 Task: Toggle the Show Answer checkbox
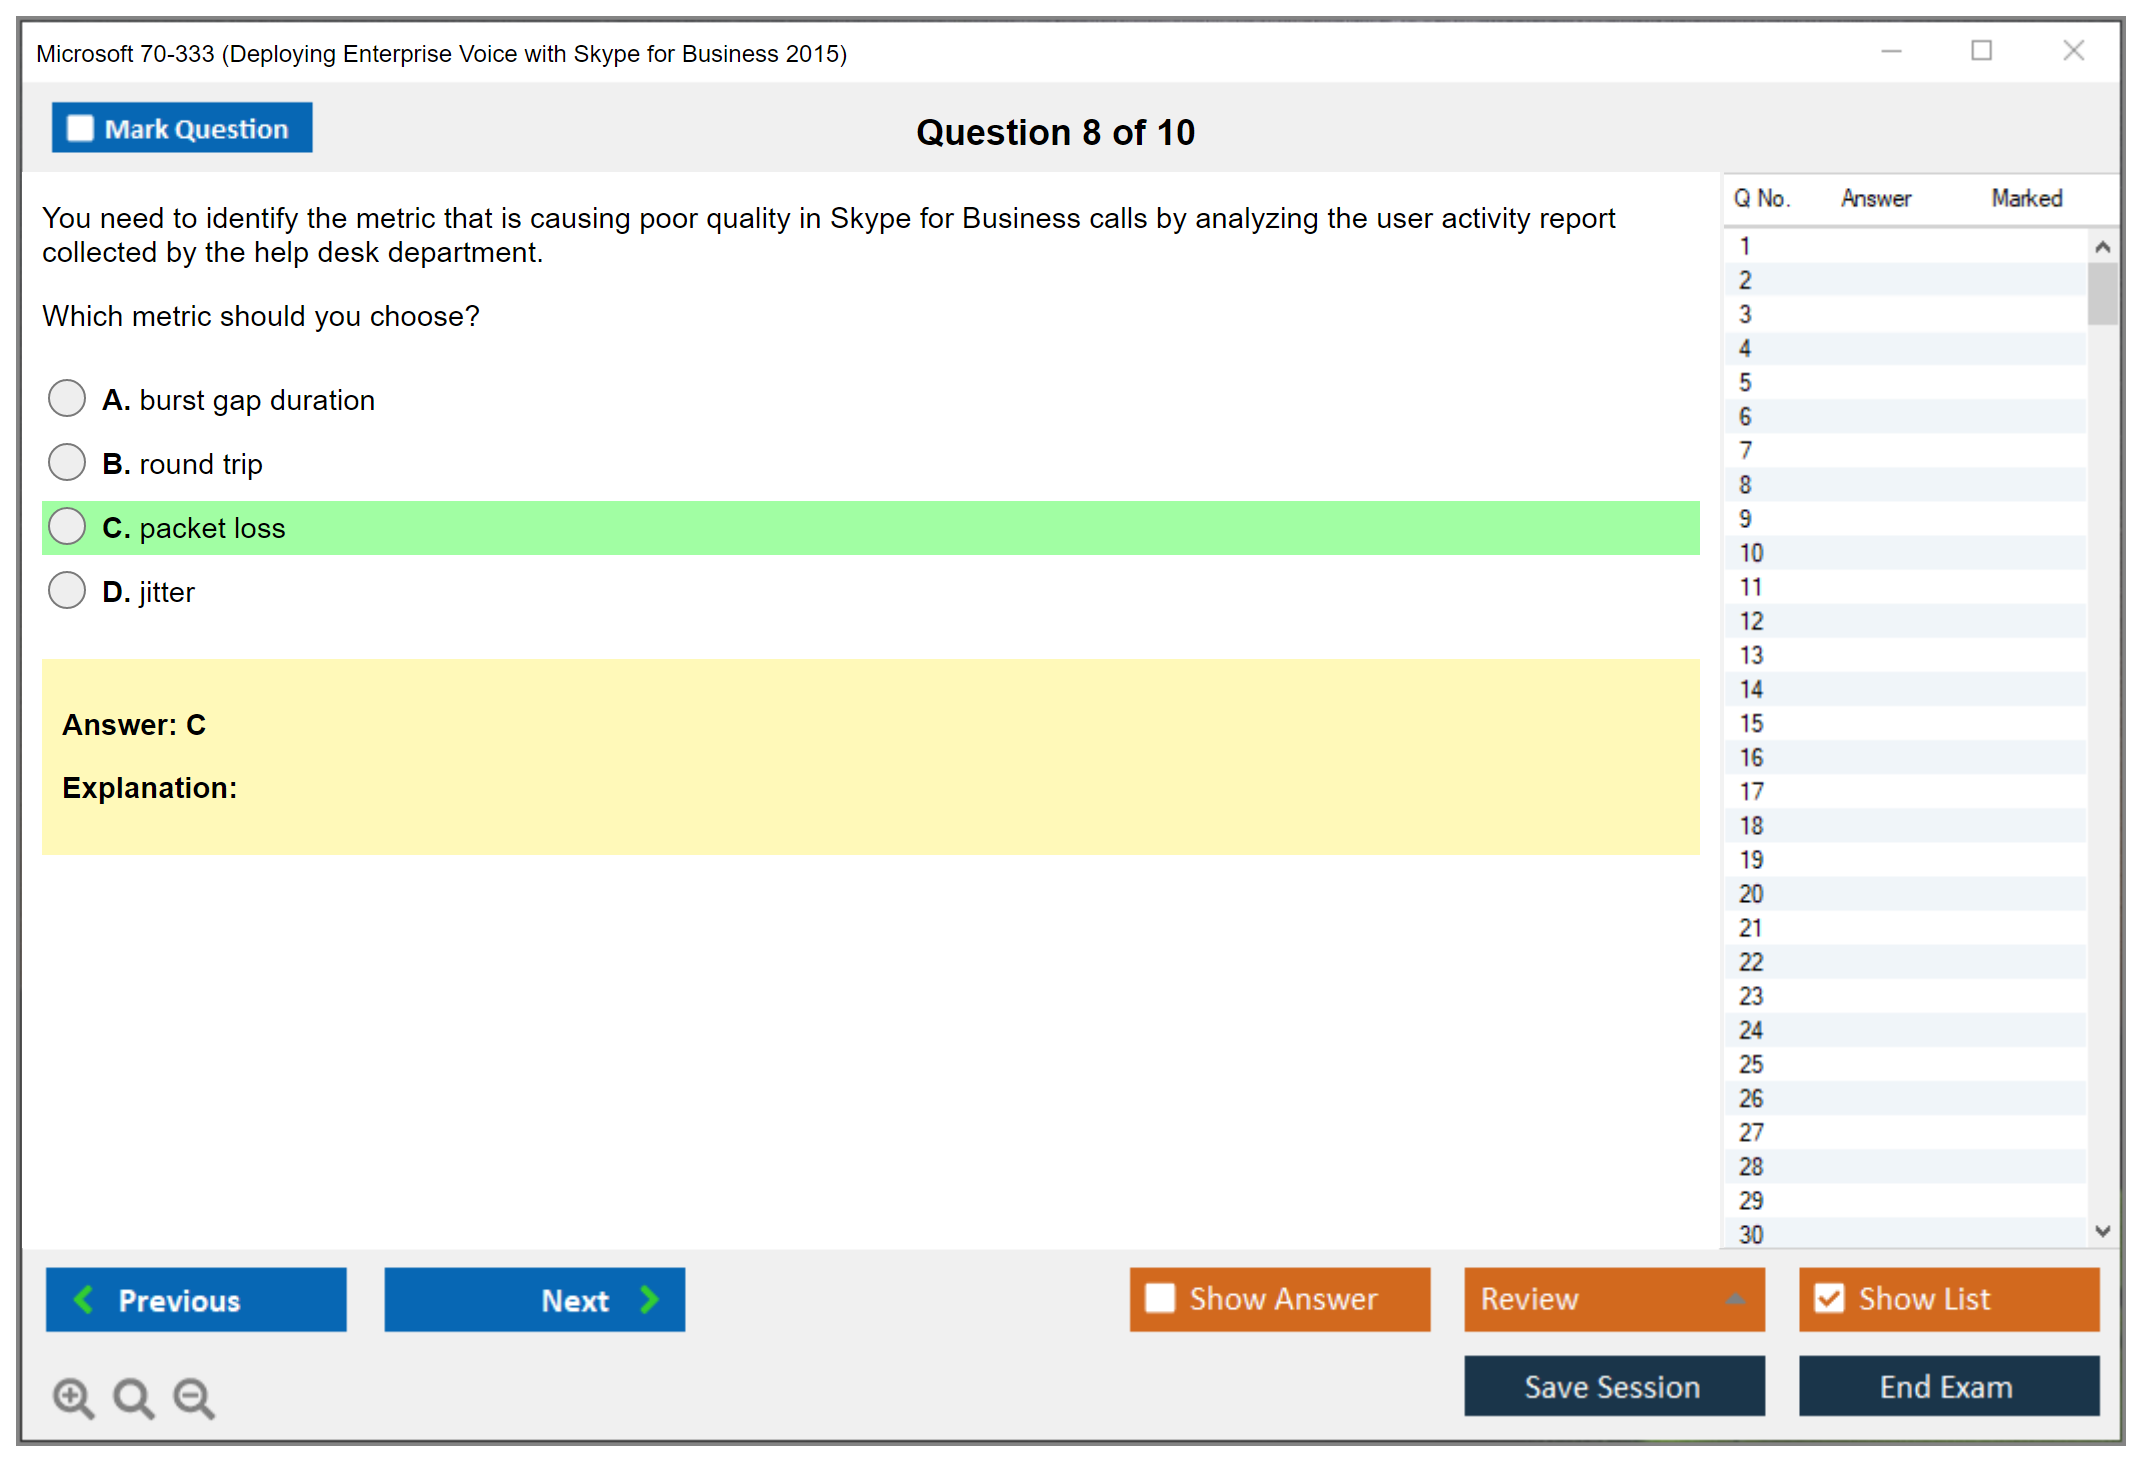click(x=1160, y=1298)
